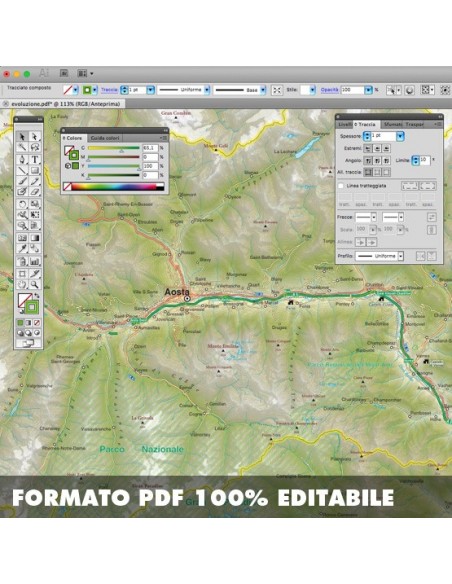Select the Pen tool

(x=22, y=159)
